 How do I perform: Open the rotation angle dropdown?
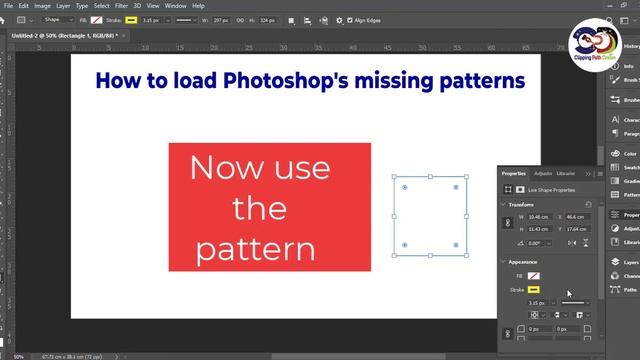coord(549,243)
